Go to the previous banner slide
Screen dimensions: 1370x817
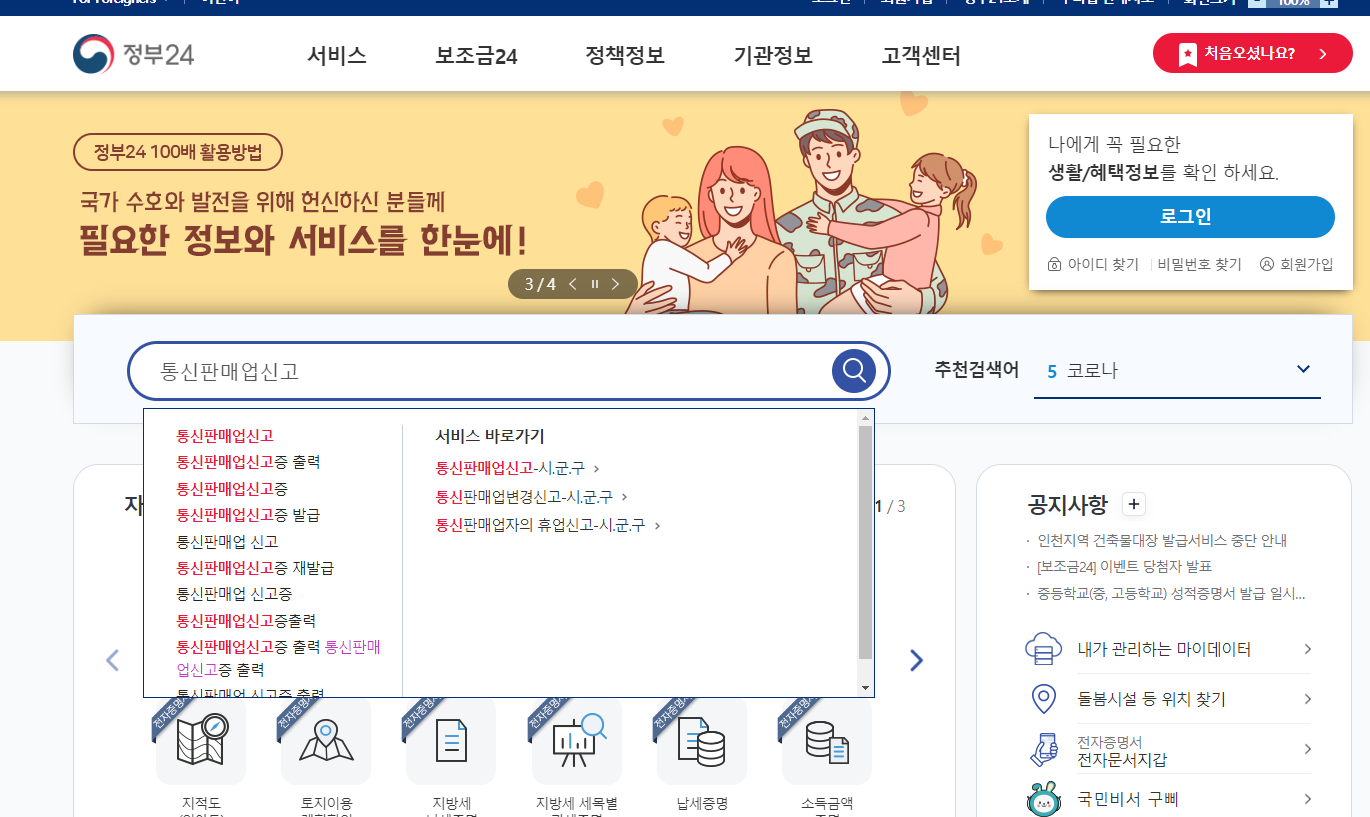pyautogui.click(x=573, y=284)
